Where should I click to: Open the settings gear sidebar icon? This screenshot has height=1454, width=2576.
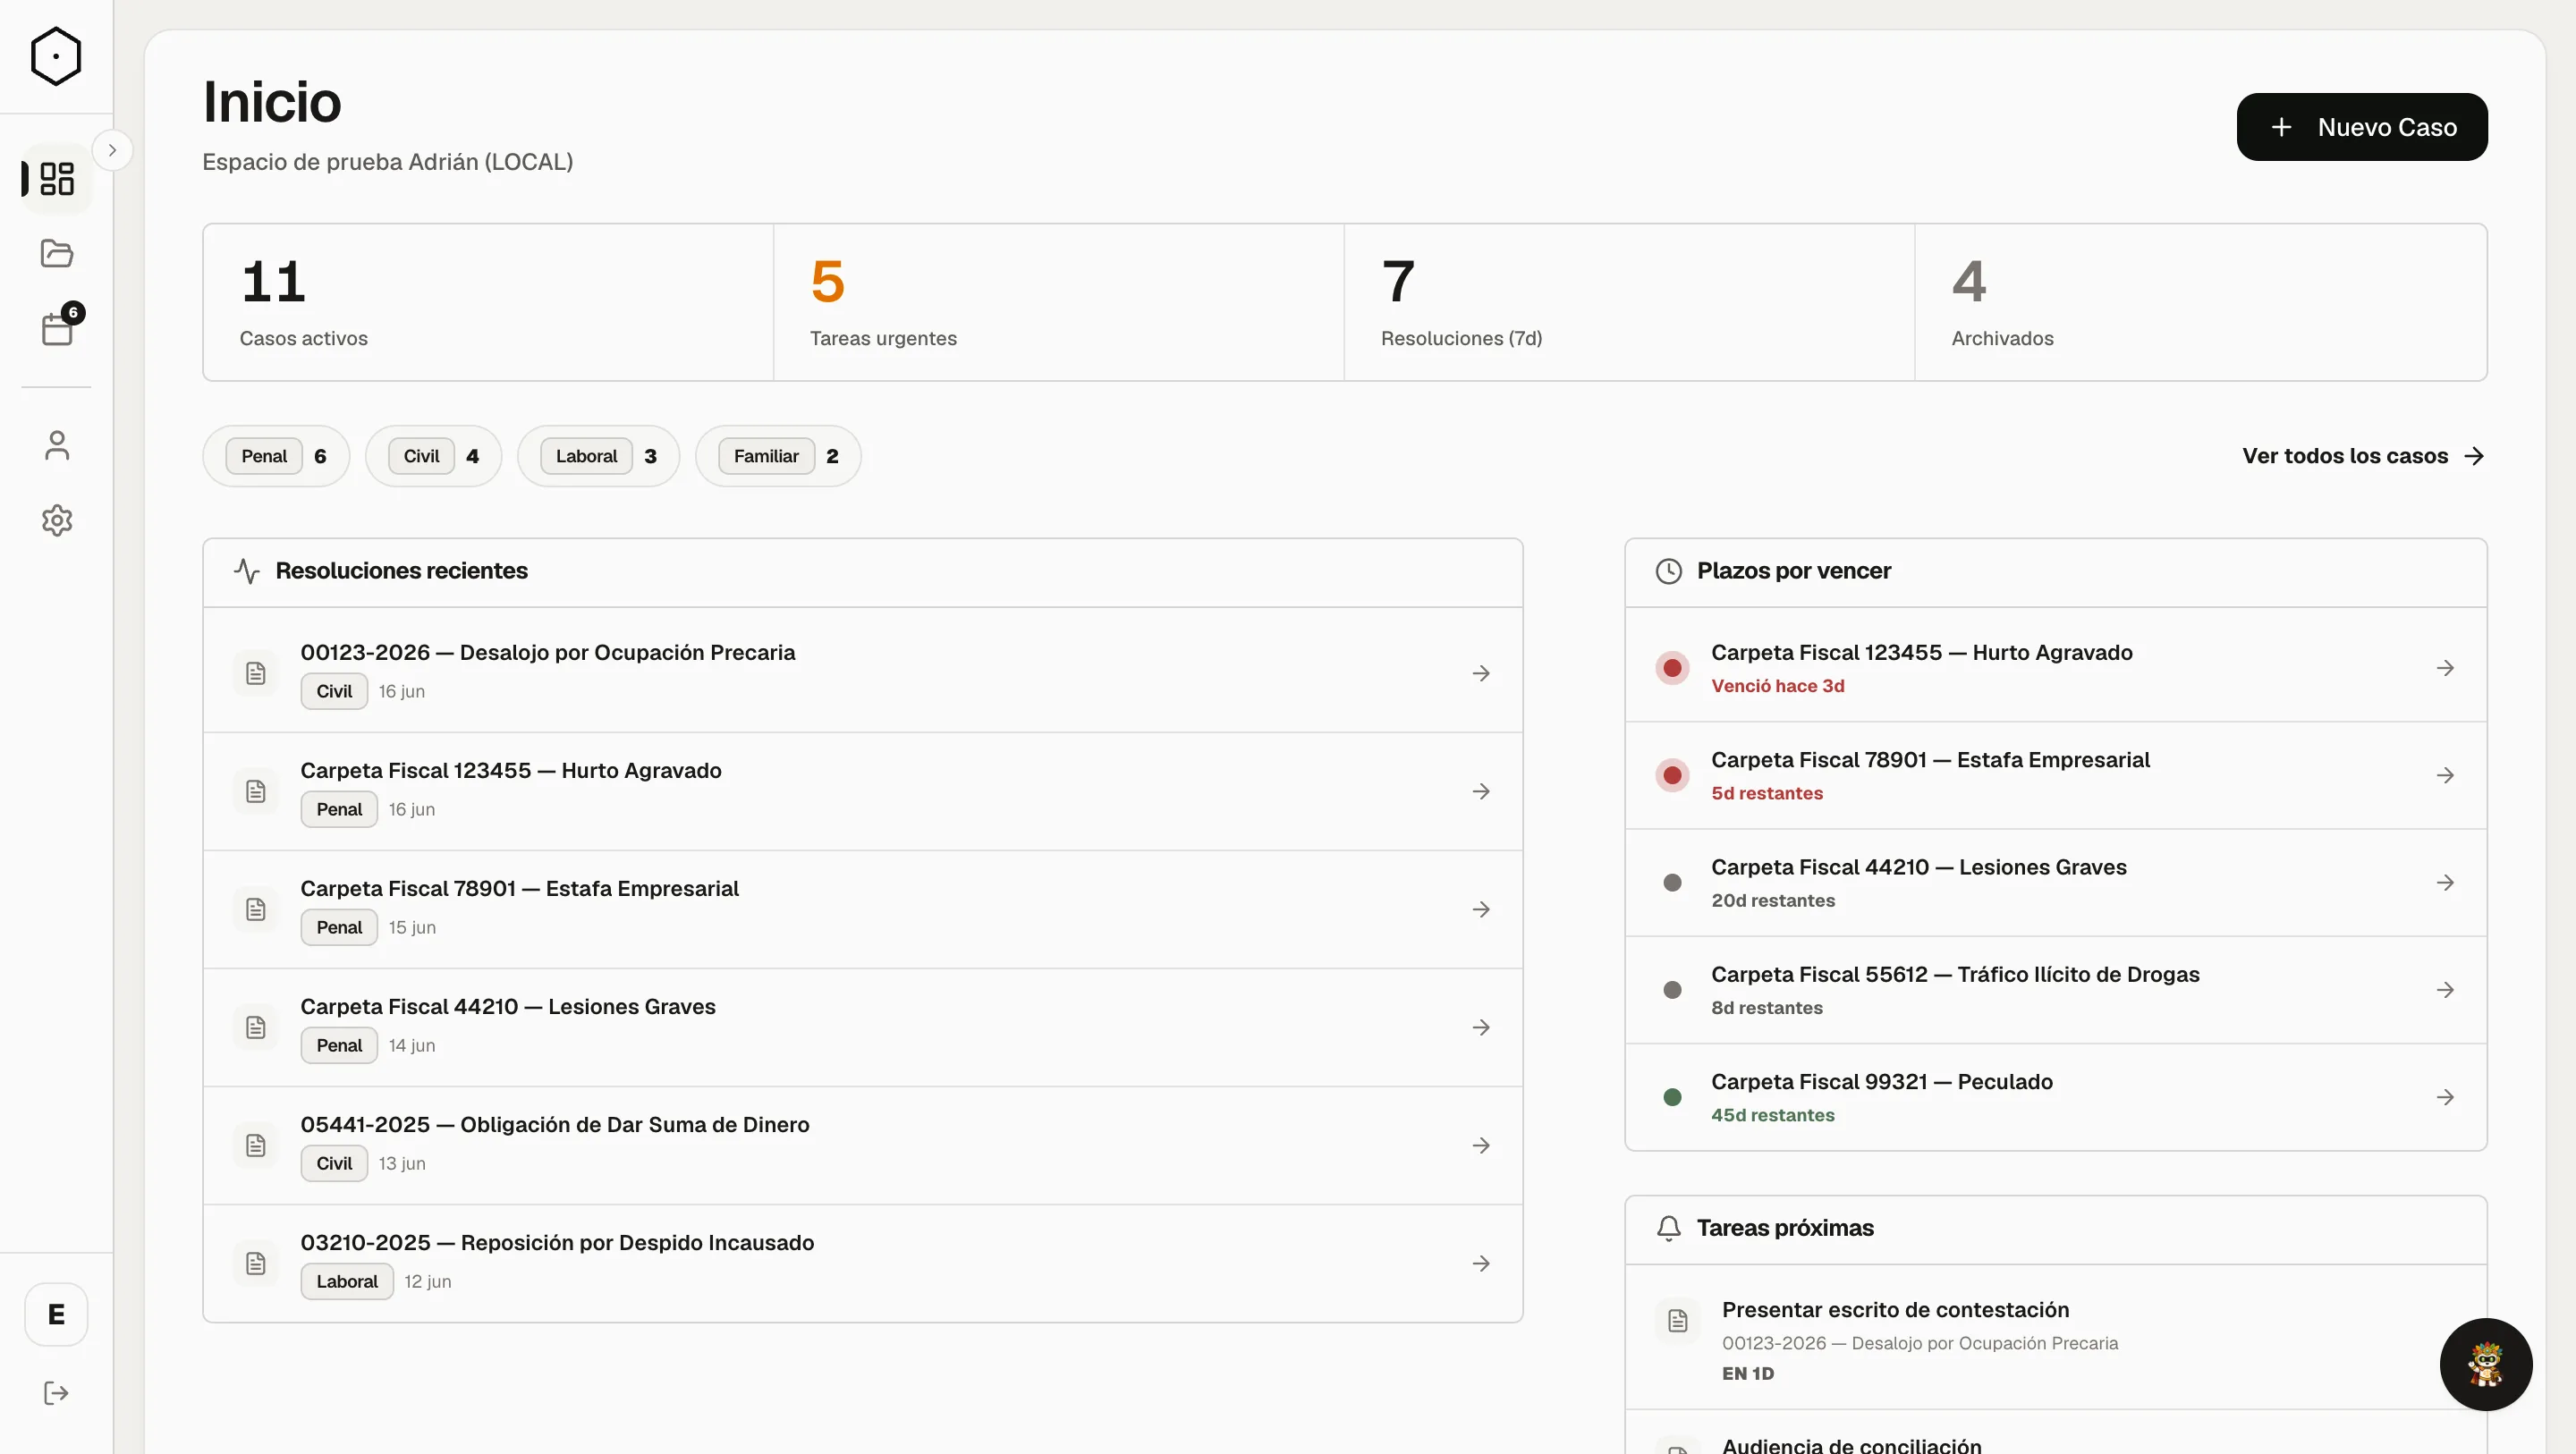tap(57, 520)
